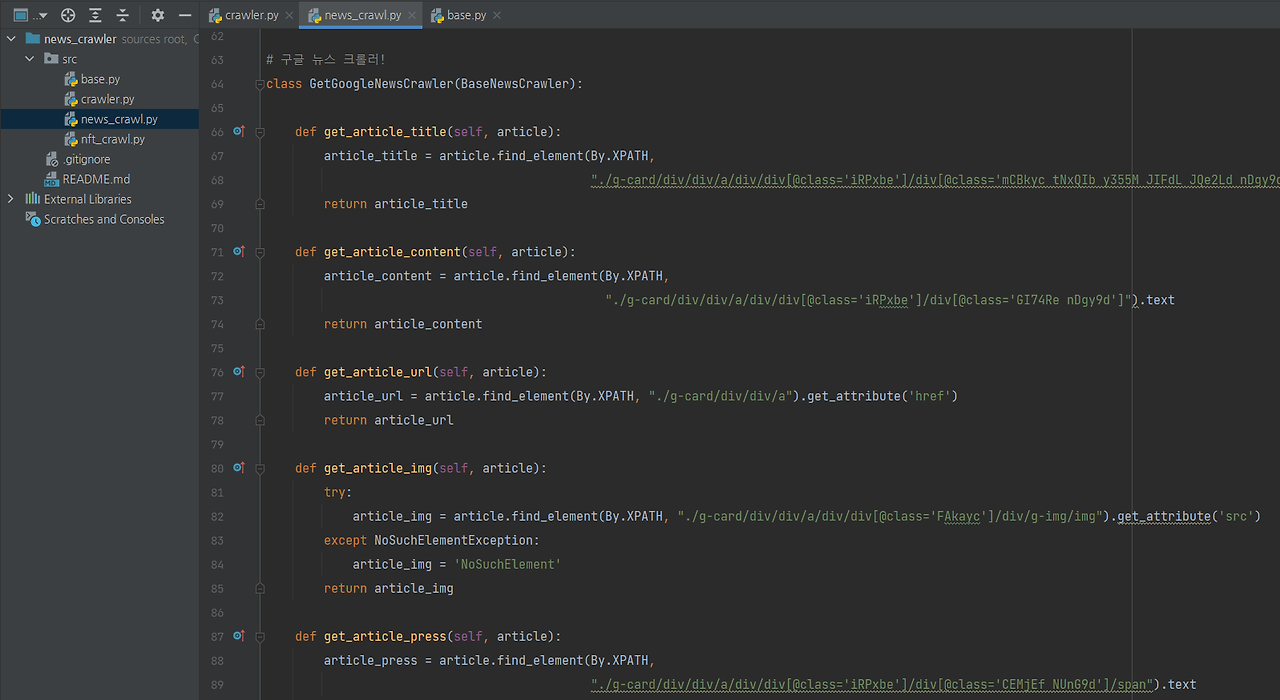Screen dimensions: 1280x700
Task: Hide the project panel with minus icon
Action: coord(185,15)
